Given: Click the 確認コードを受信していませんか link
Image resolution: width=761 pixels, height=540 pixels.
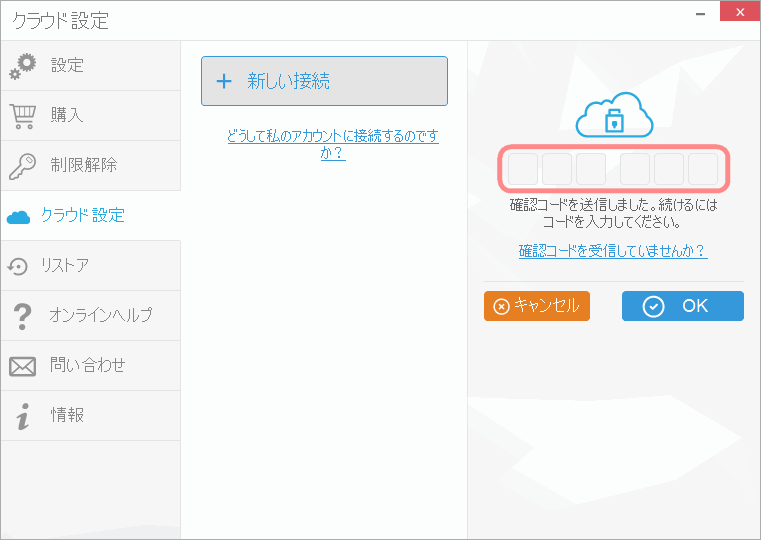Looking at the screenshot, I should 612,251.
